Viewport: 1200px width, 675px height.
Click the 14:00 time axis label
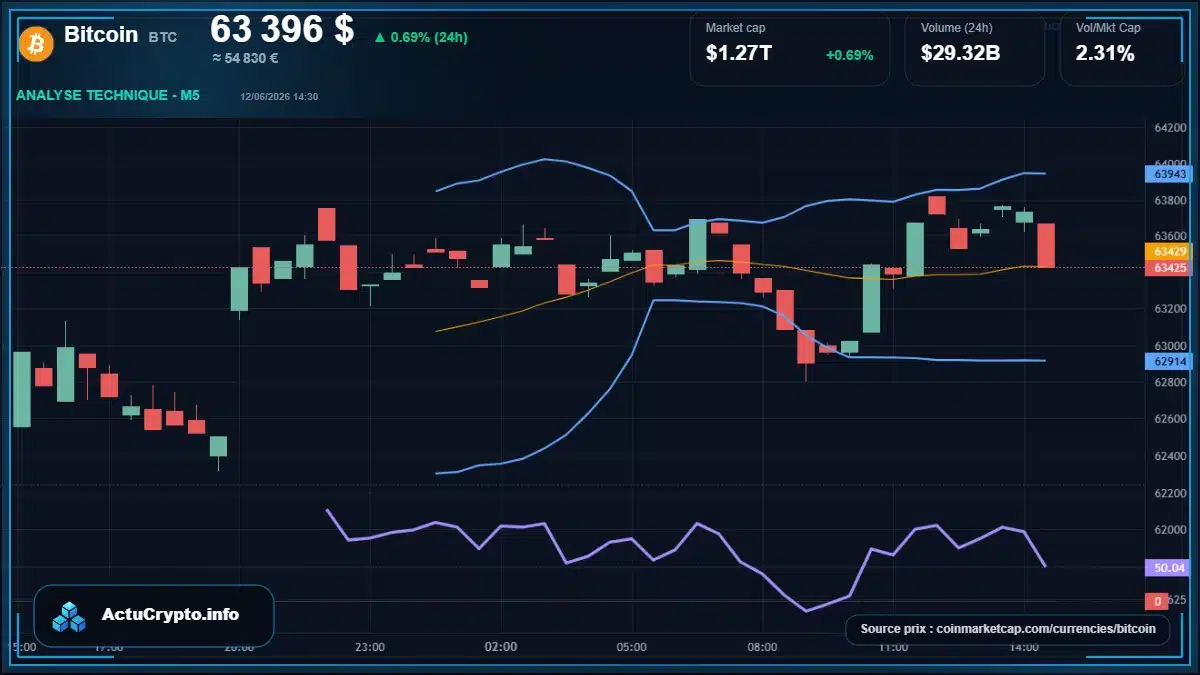pos(1024,647)
